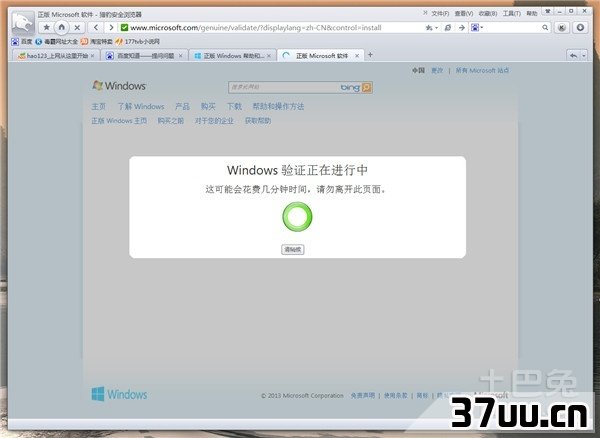Open the 毒霸网址大全 bookmark
This screenshot has height=438, width=600.
click(57, 41)
